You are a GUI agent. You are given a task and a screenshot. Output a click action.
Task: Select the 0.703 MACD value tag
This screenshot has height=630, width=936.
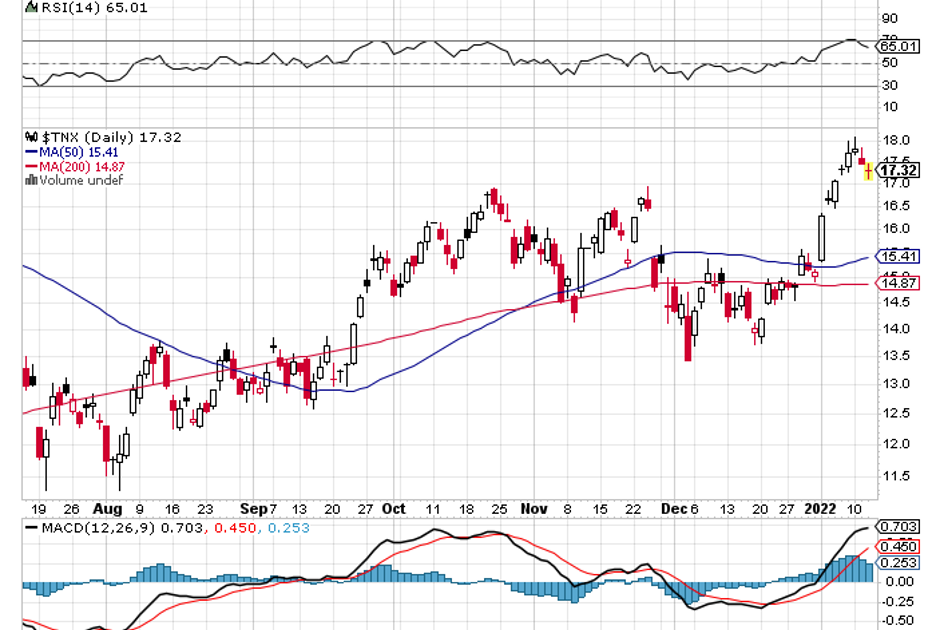(897, 526)
